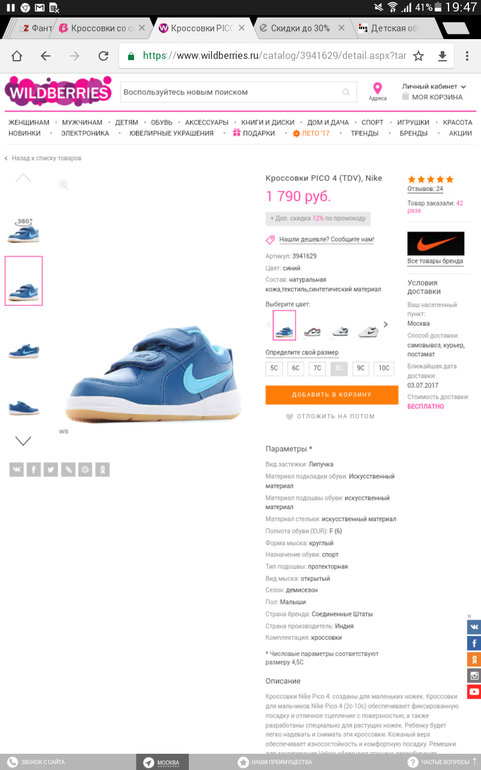Show next thumbnails with down chevron

[x=23, y=440]
